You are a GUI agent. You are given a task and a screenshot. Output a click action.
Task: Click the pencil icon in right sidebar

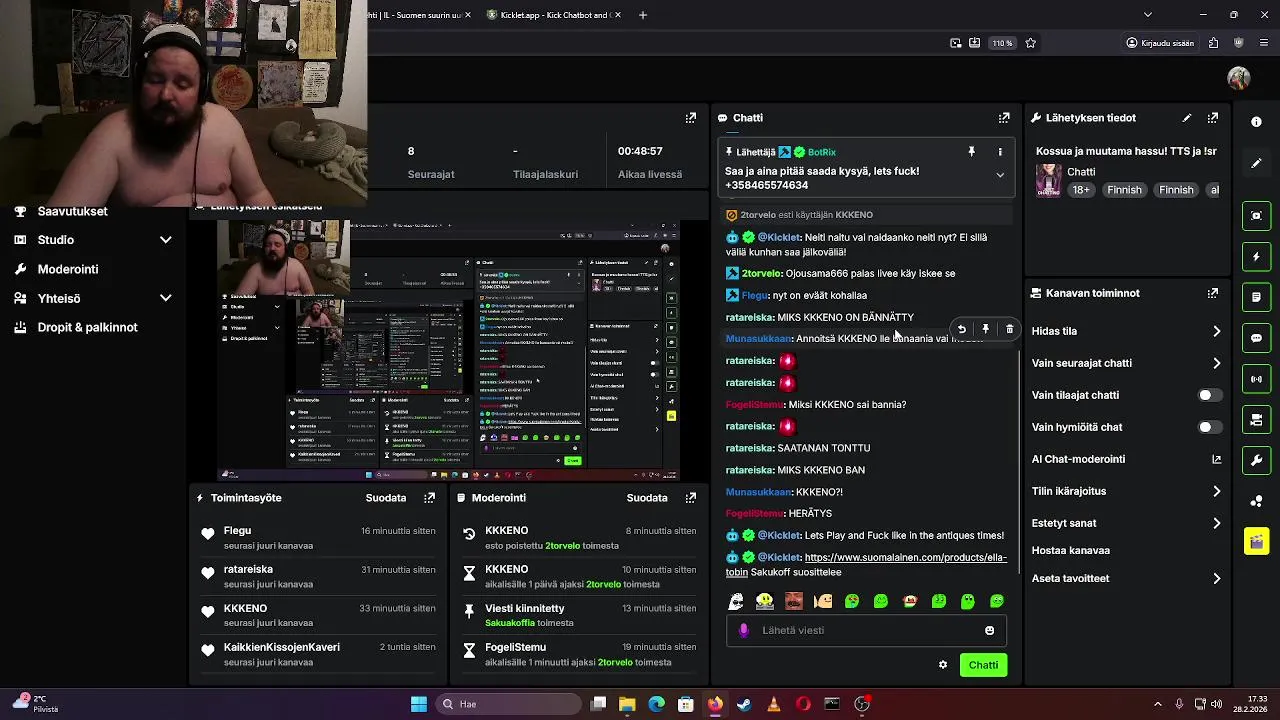pyautogui.click(x=1257, y=163)
